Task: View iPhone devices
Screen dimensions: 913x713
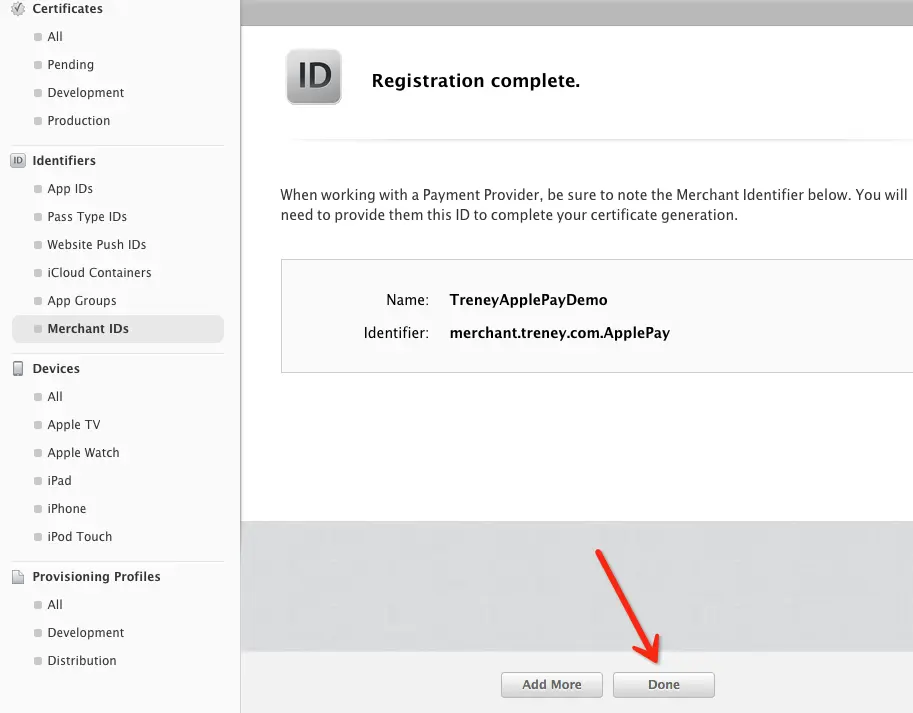Action: 66,508
